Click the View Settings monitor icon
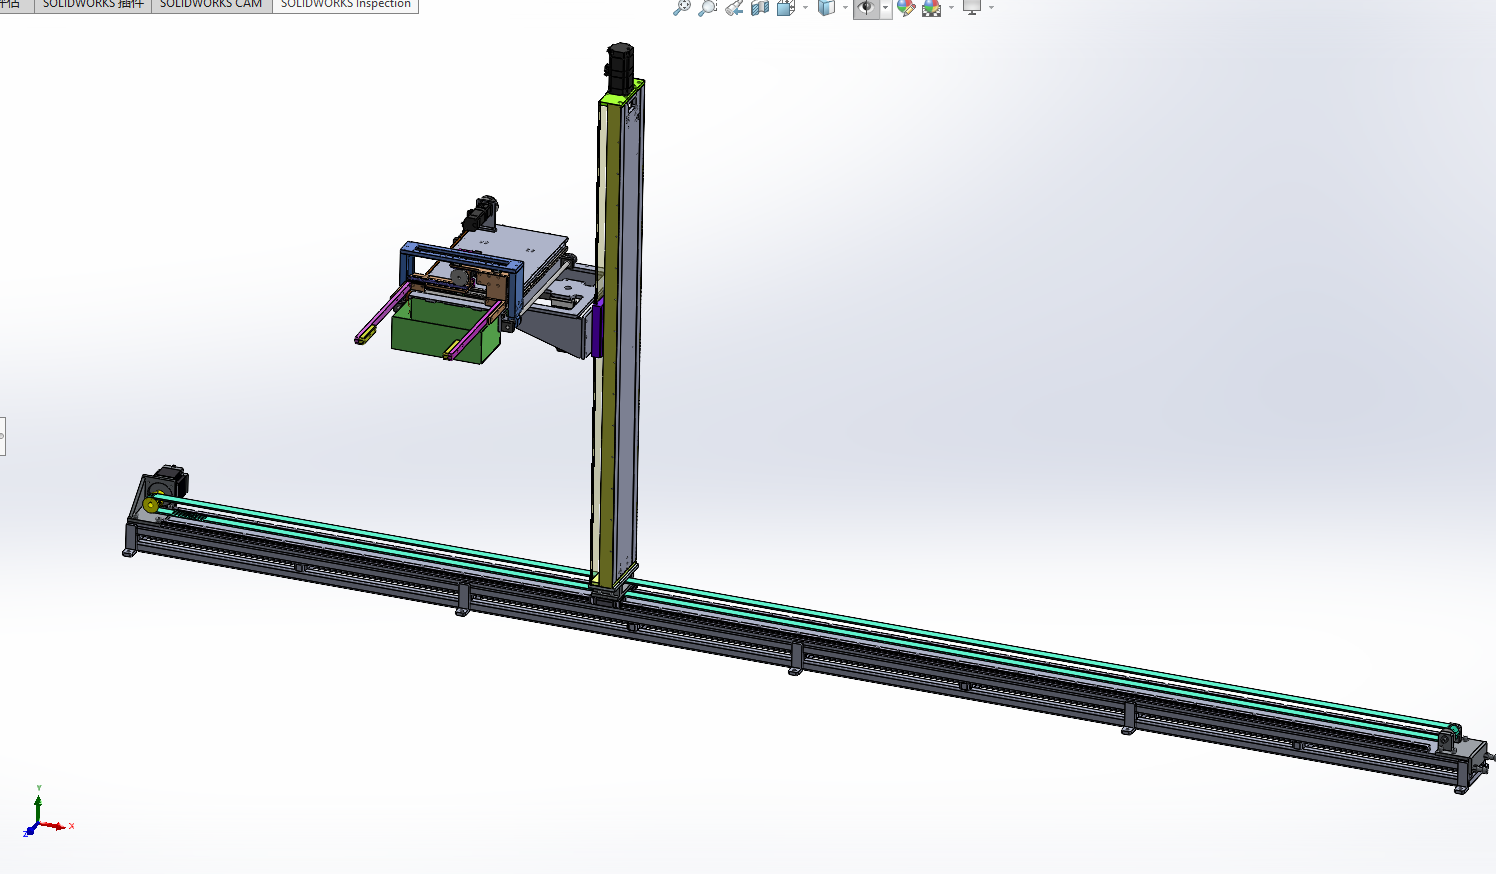The width and height of the screenshot is (1496, 874). [972, 8]
